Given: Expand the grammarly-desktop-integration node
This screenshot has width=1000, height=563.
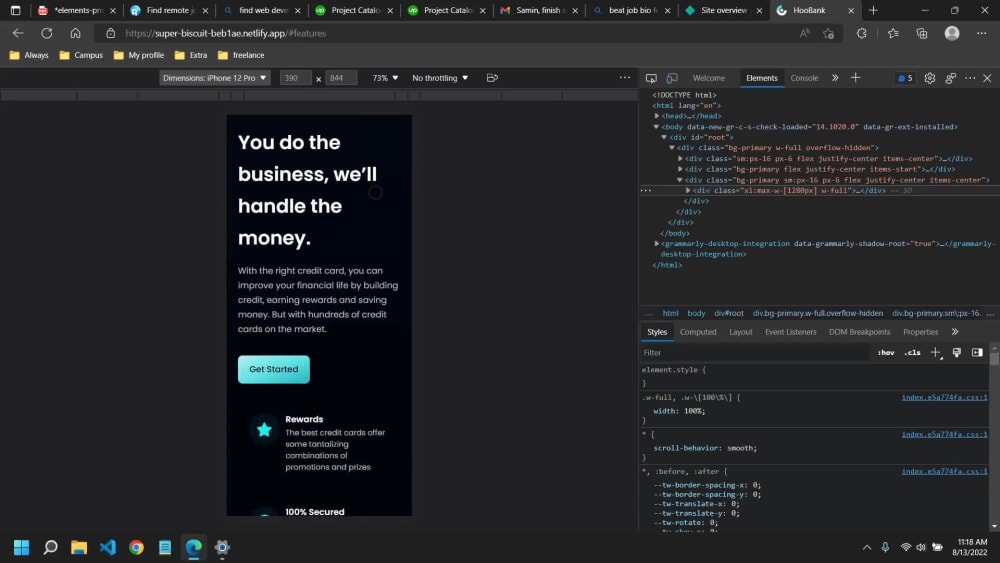Looking at the screenshot, I should (657, 244).
